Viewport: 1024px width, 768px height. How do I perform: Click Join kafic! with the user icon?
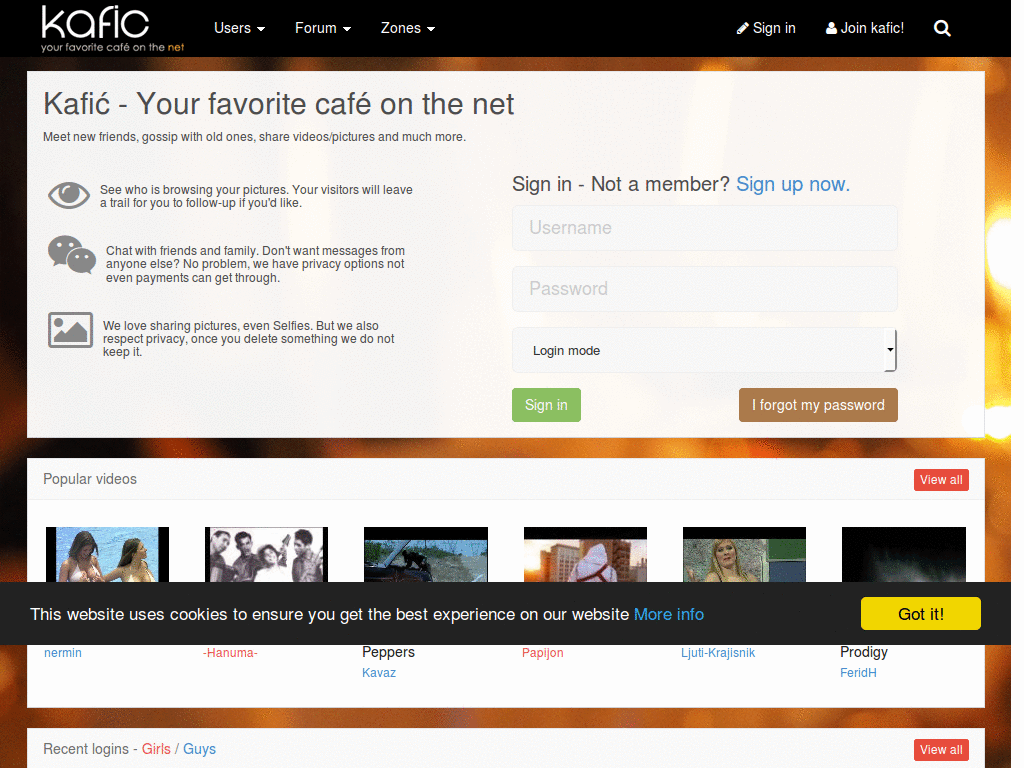point(865,28)
